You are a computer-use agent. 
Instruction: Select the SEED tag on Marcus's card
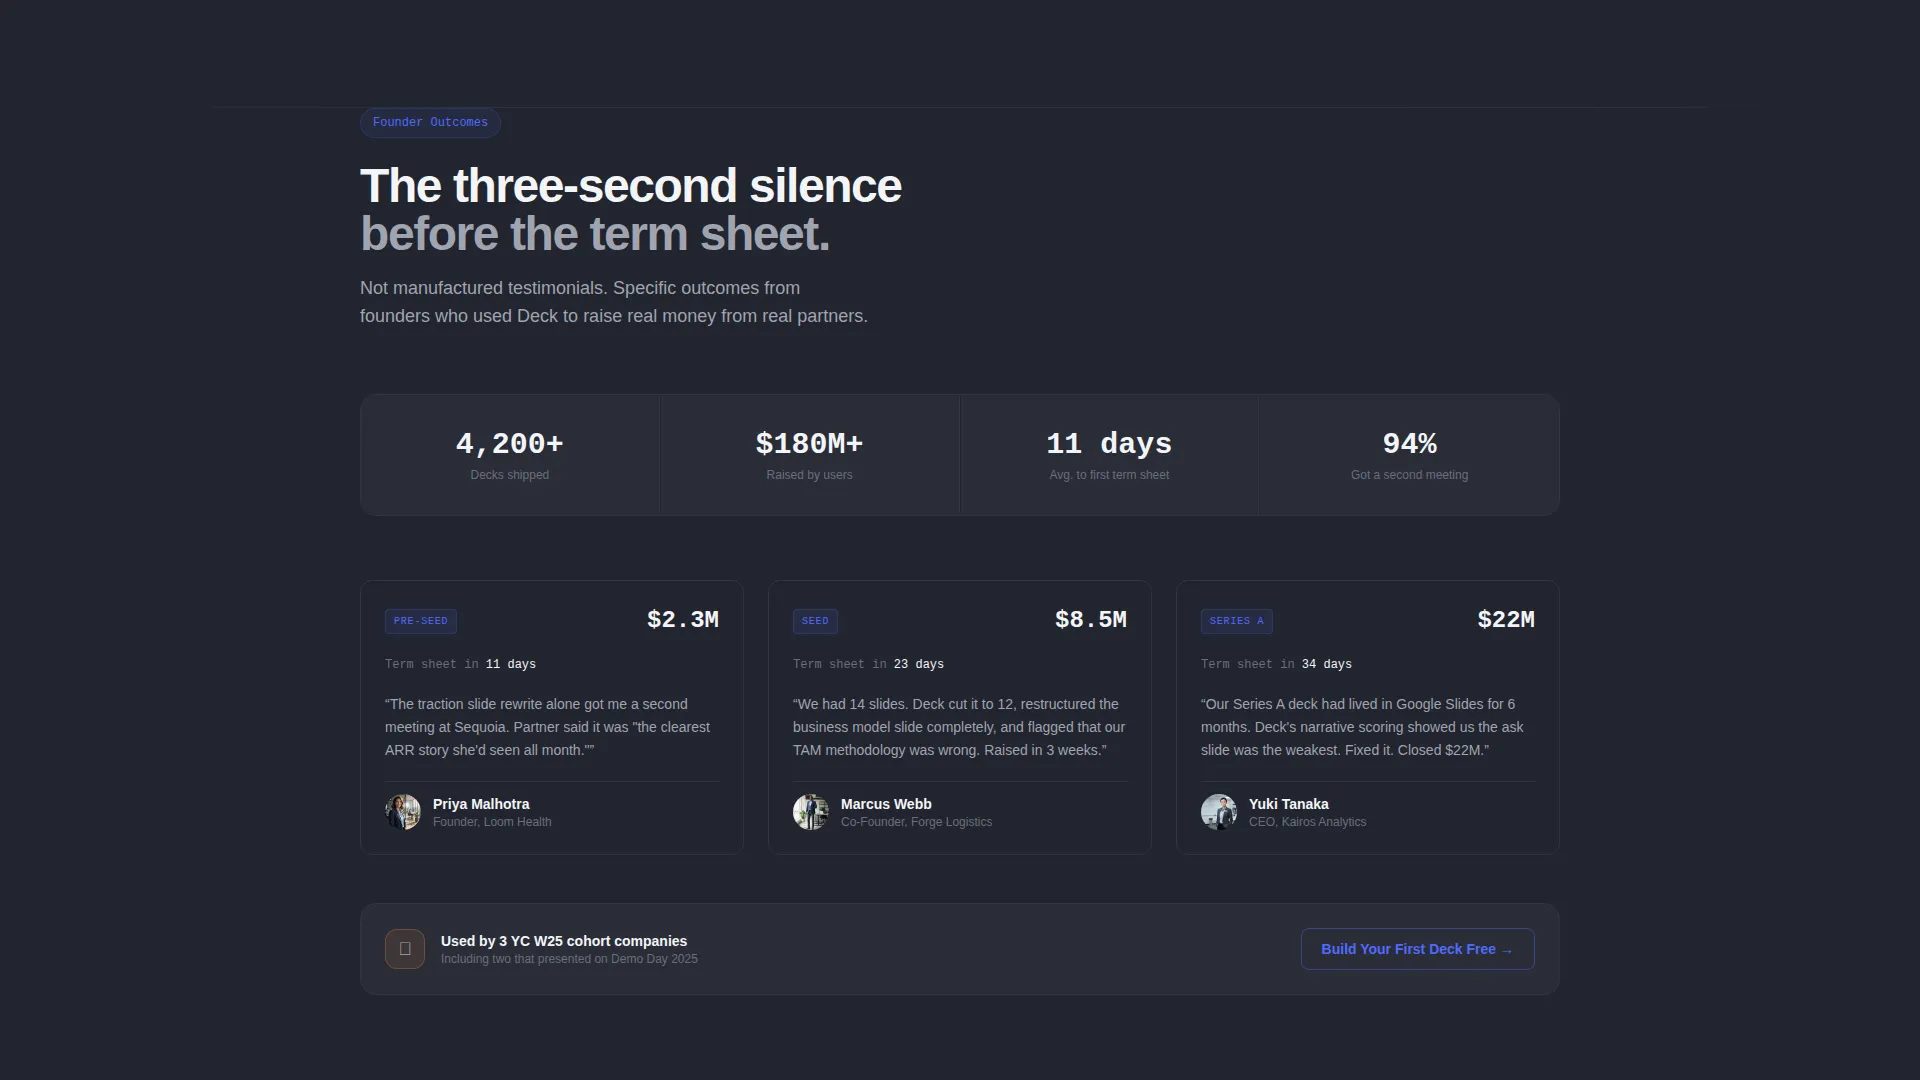815,621
